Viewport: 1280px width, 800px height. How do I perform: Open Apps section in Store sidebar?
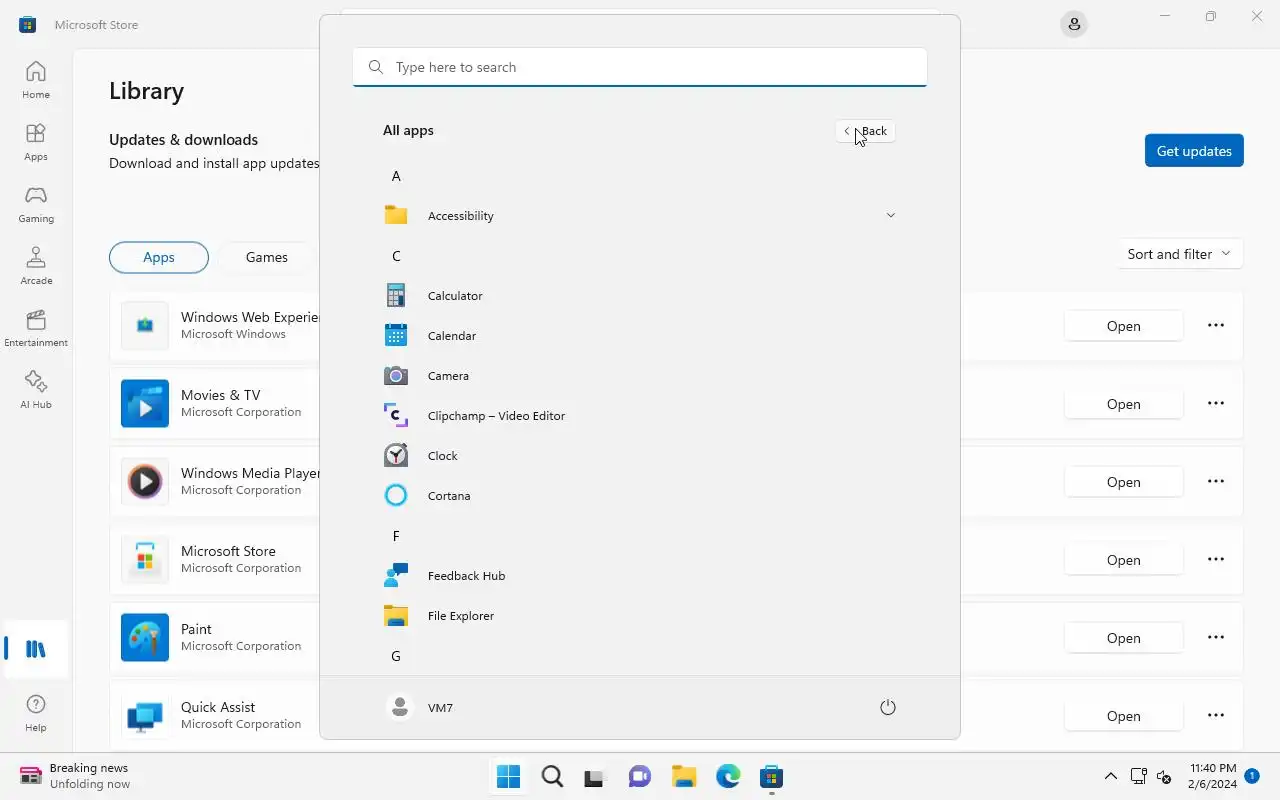[x=36, y=142]
